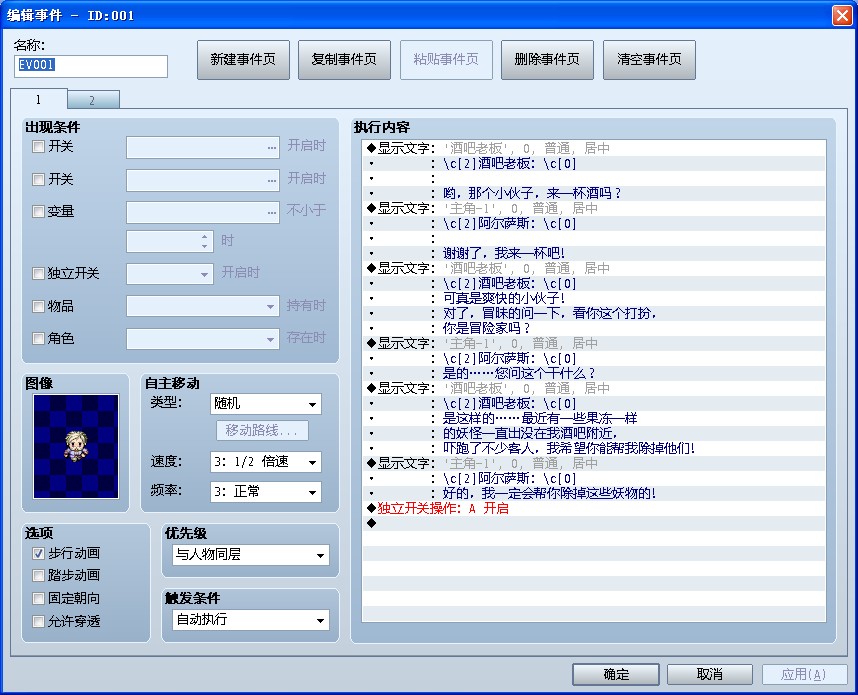Click the 新建事件页 button
This screenshot has height=695, width=858.
coord(243,60)
